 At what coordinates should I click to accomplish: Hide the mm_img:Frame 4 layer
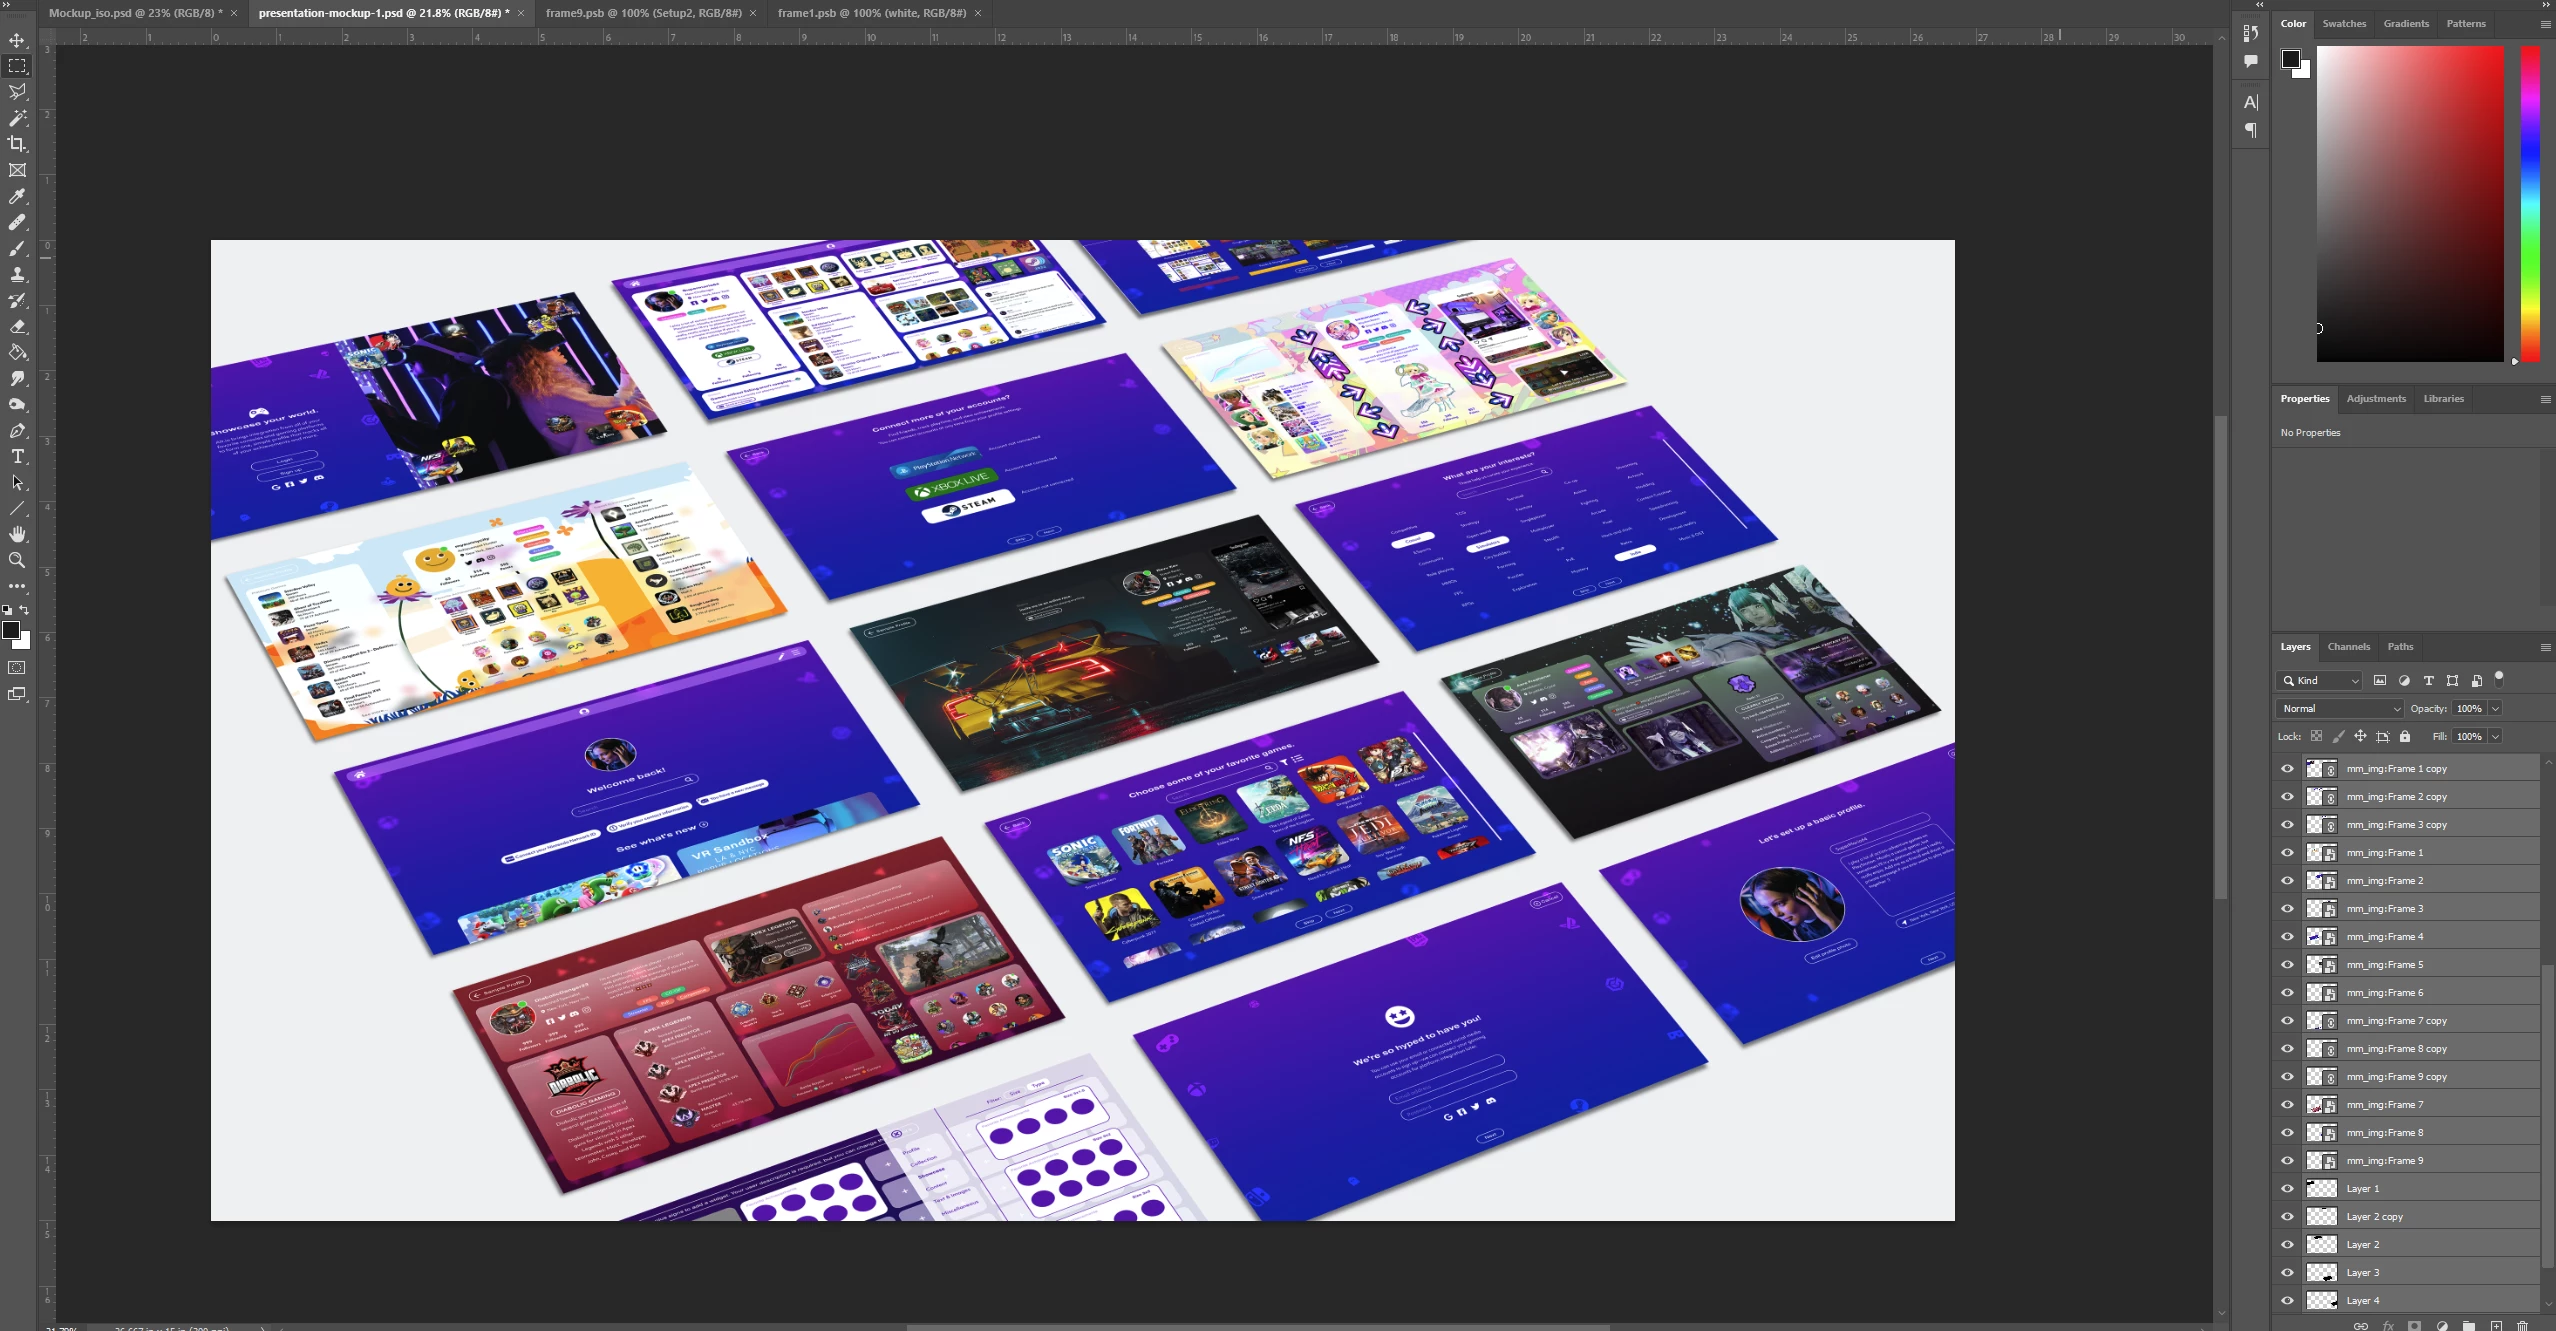pos(2287,937)
